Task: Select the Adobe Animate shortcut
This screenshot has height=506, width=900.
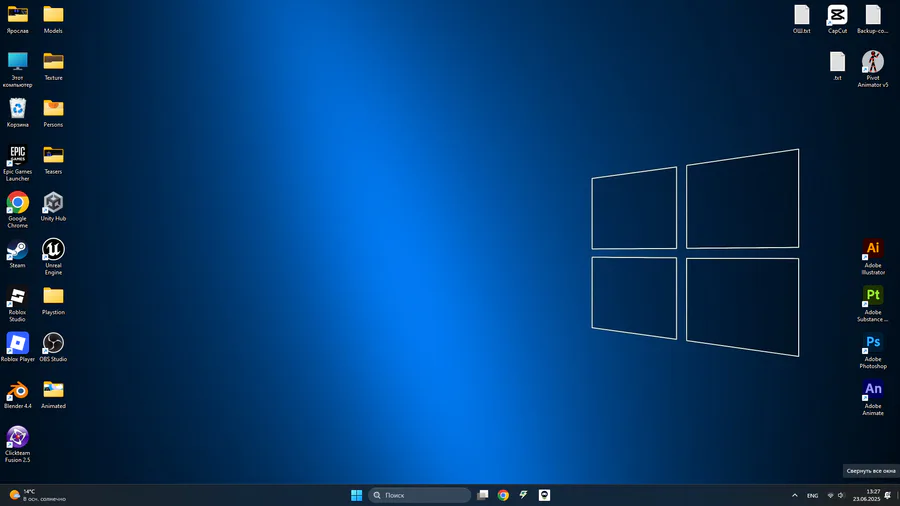Action: click(x=873, y=398)
